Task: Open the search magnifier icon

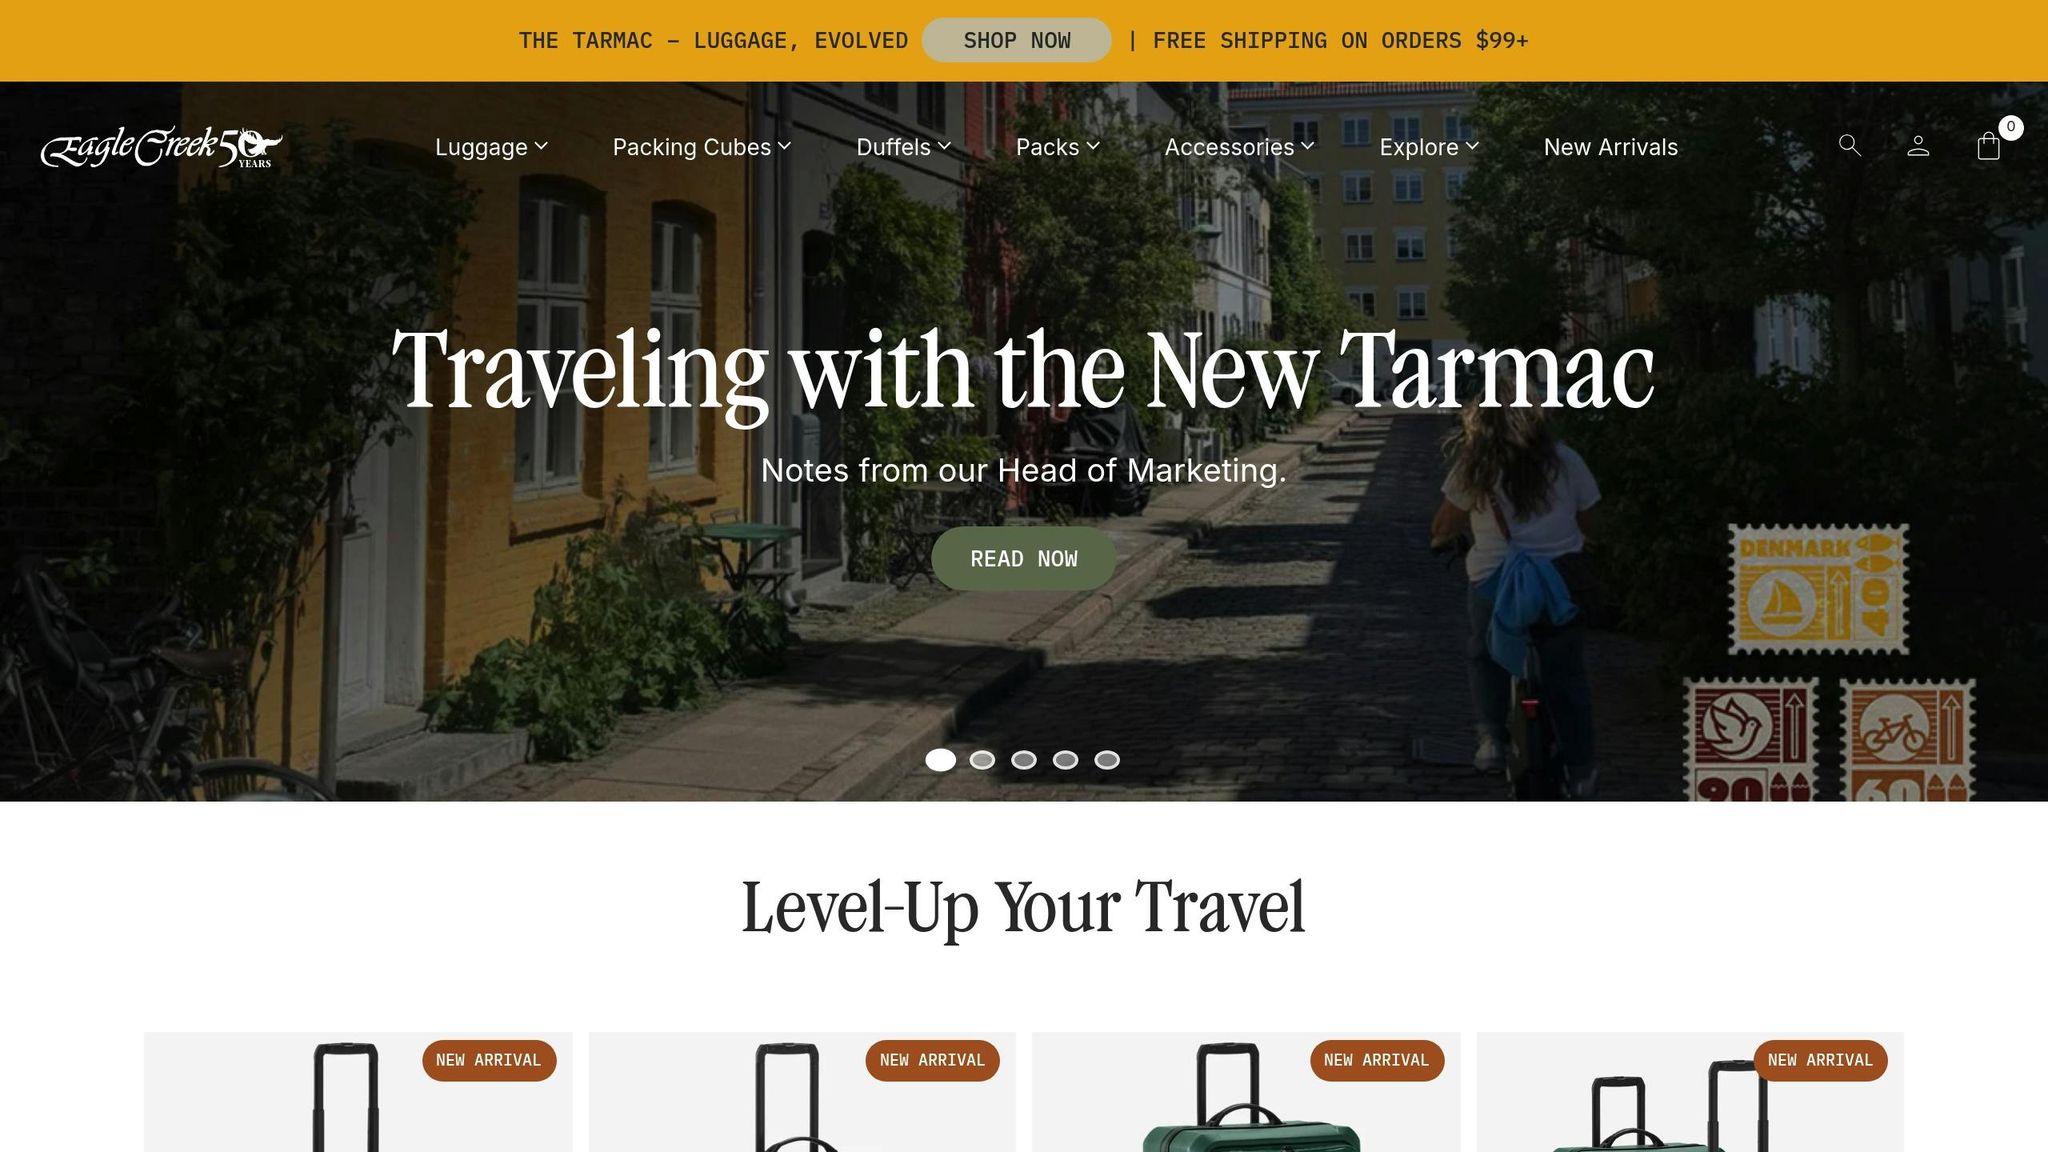Action: pyautogui.click(x=1850, y=146)
